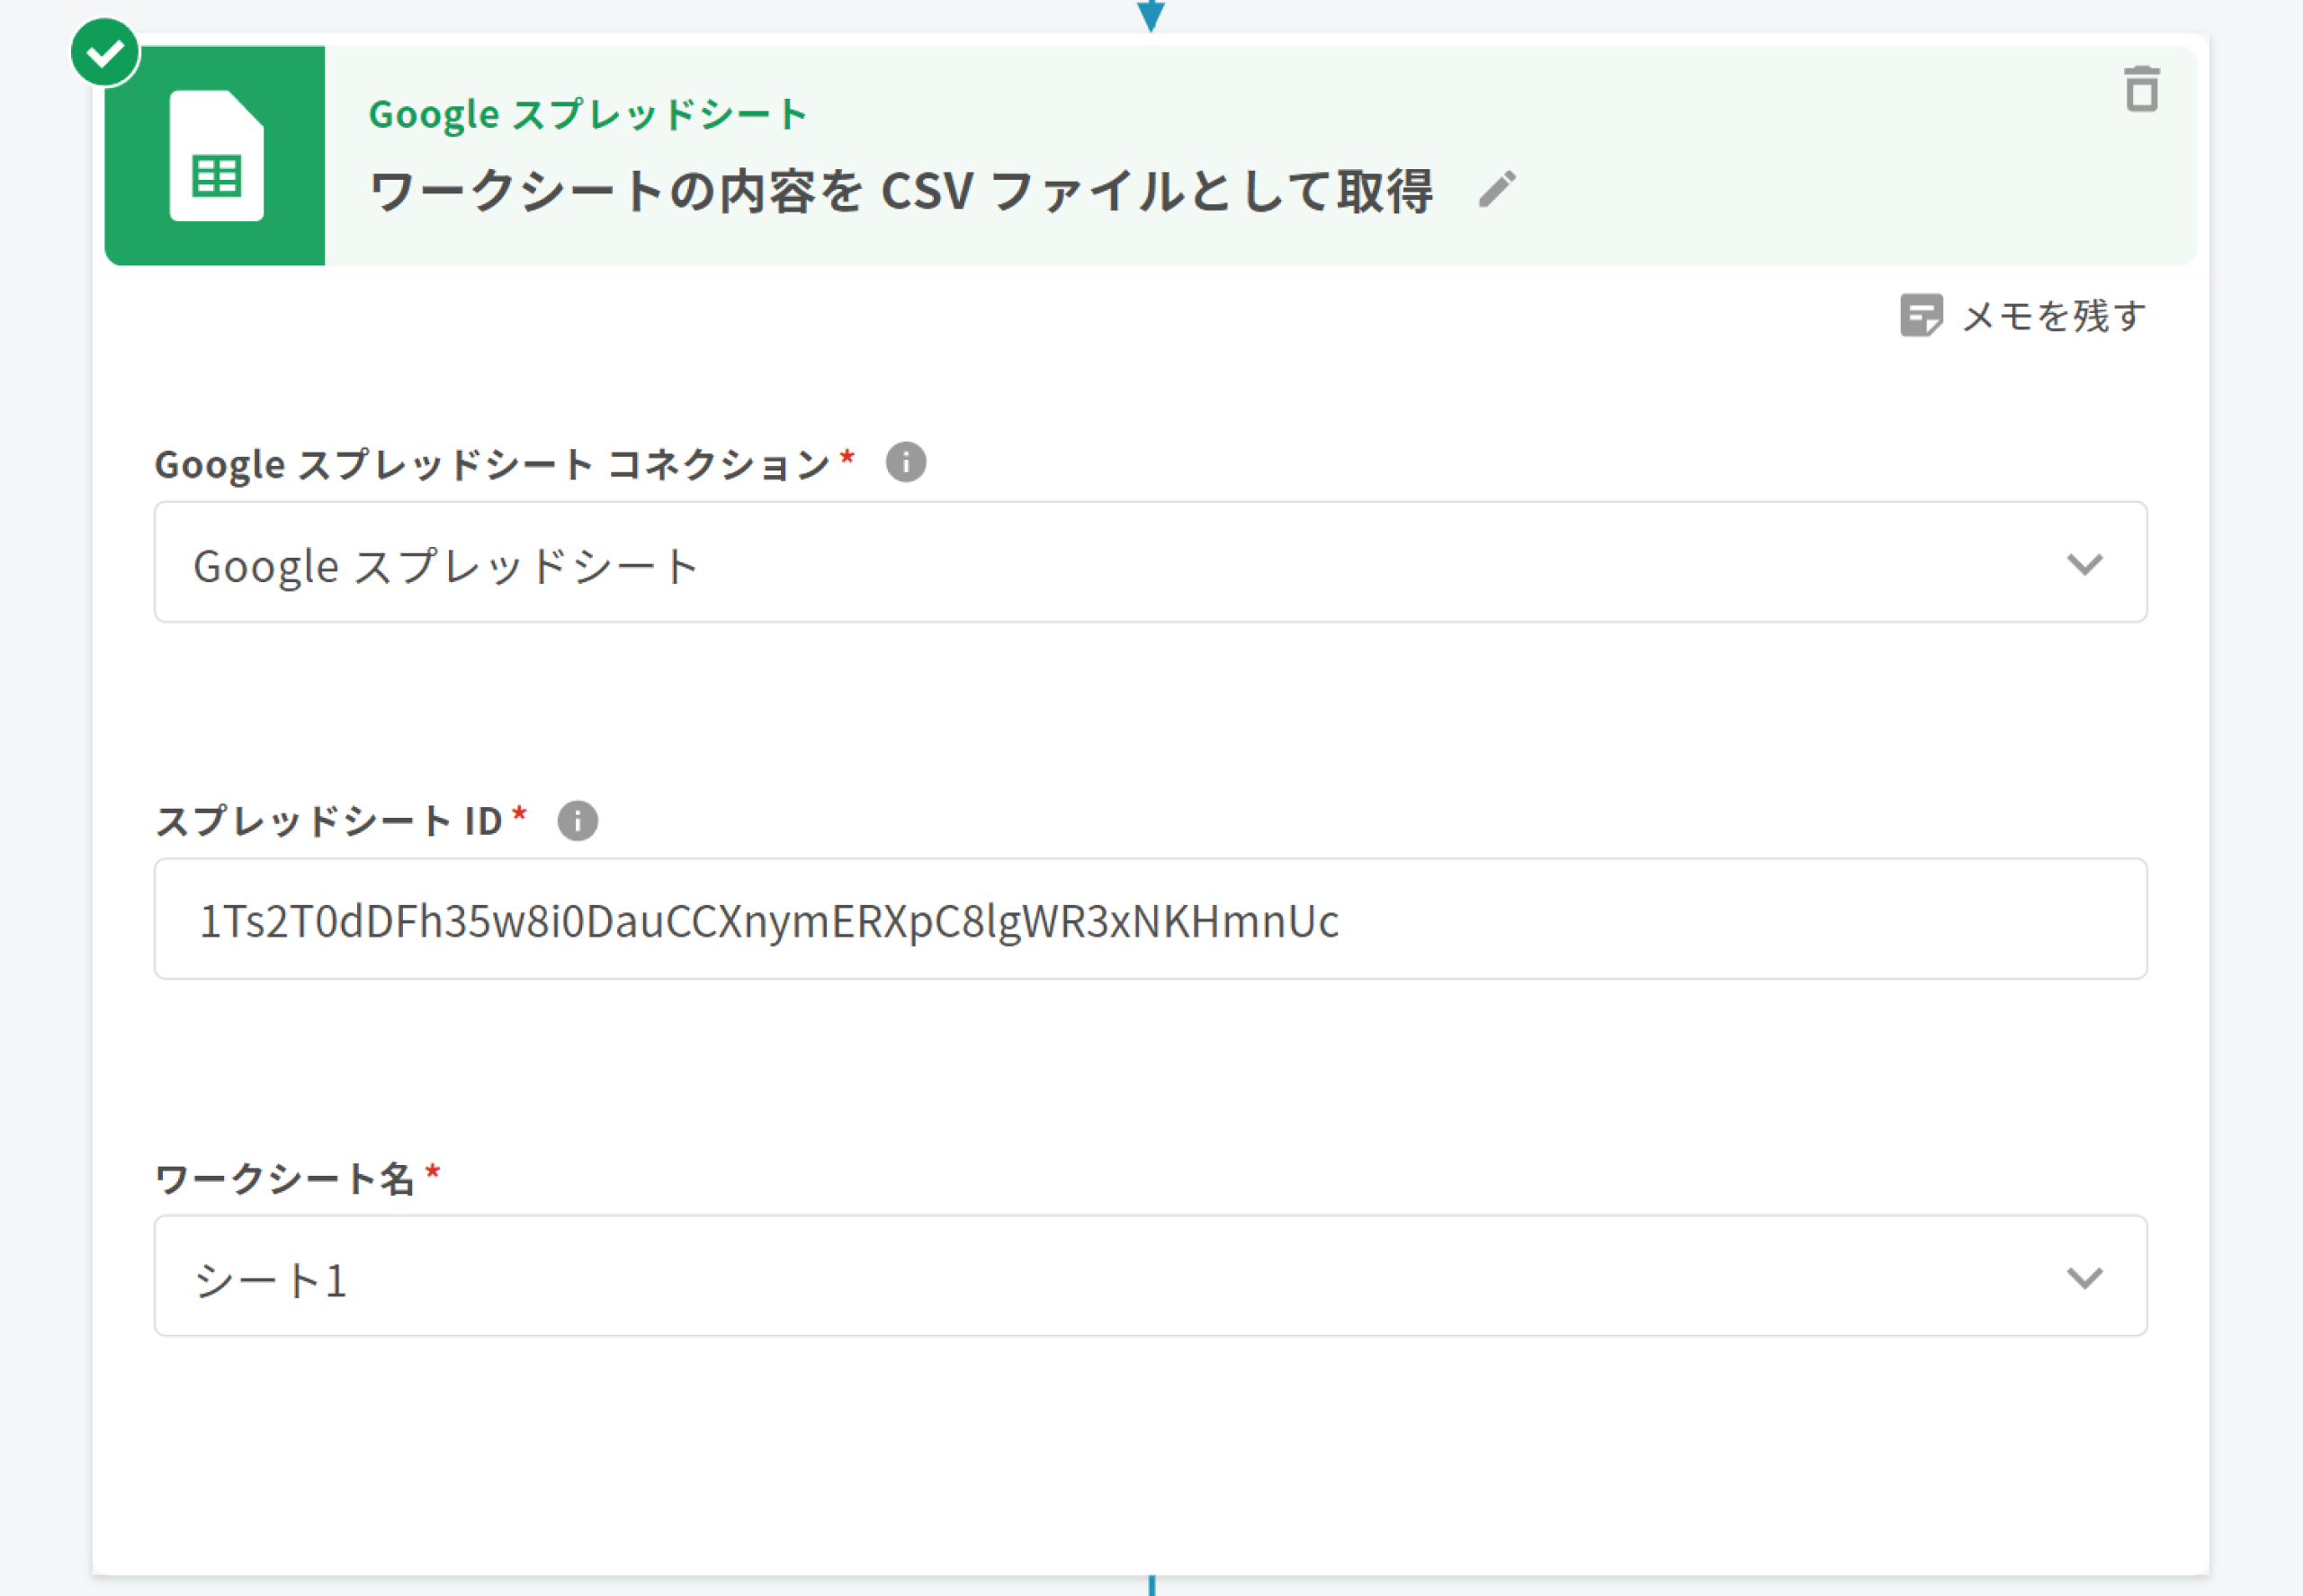Open info tooltip for スプレッドシート ID
Image resolution: width=2303 pixels, height=1596 pixels.
click(577, 821)
